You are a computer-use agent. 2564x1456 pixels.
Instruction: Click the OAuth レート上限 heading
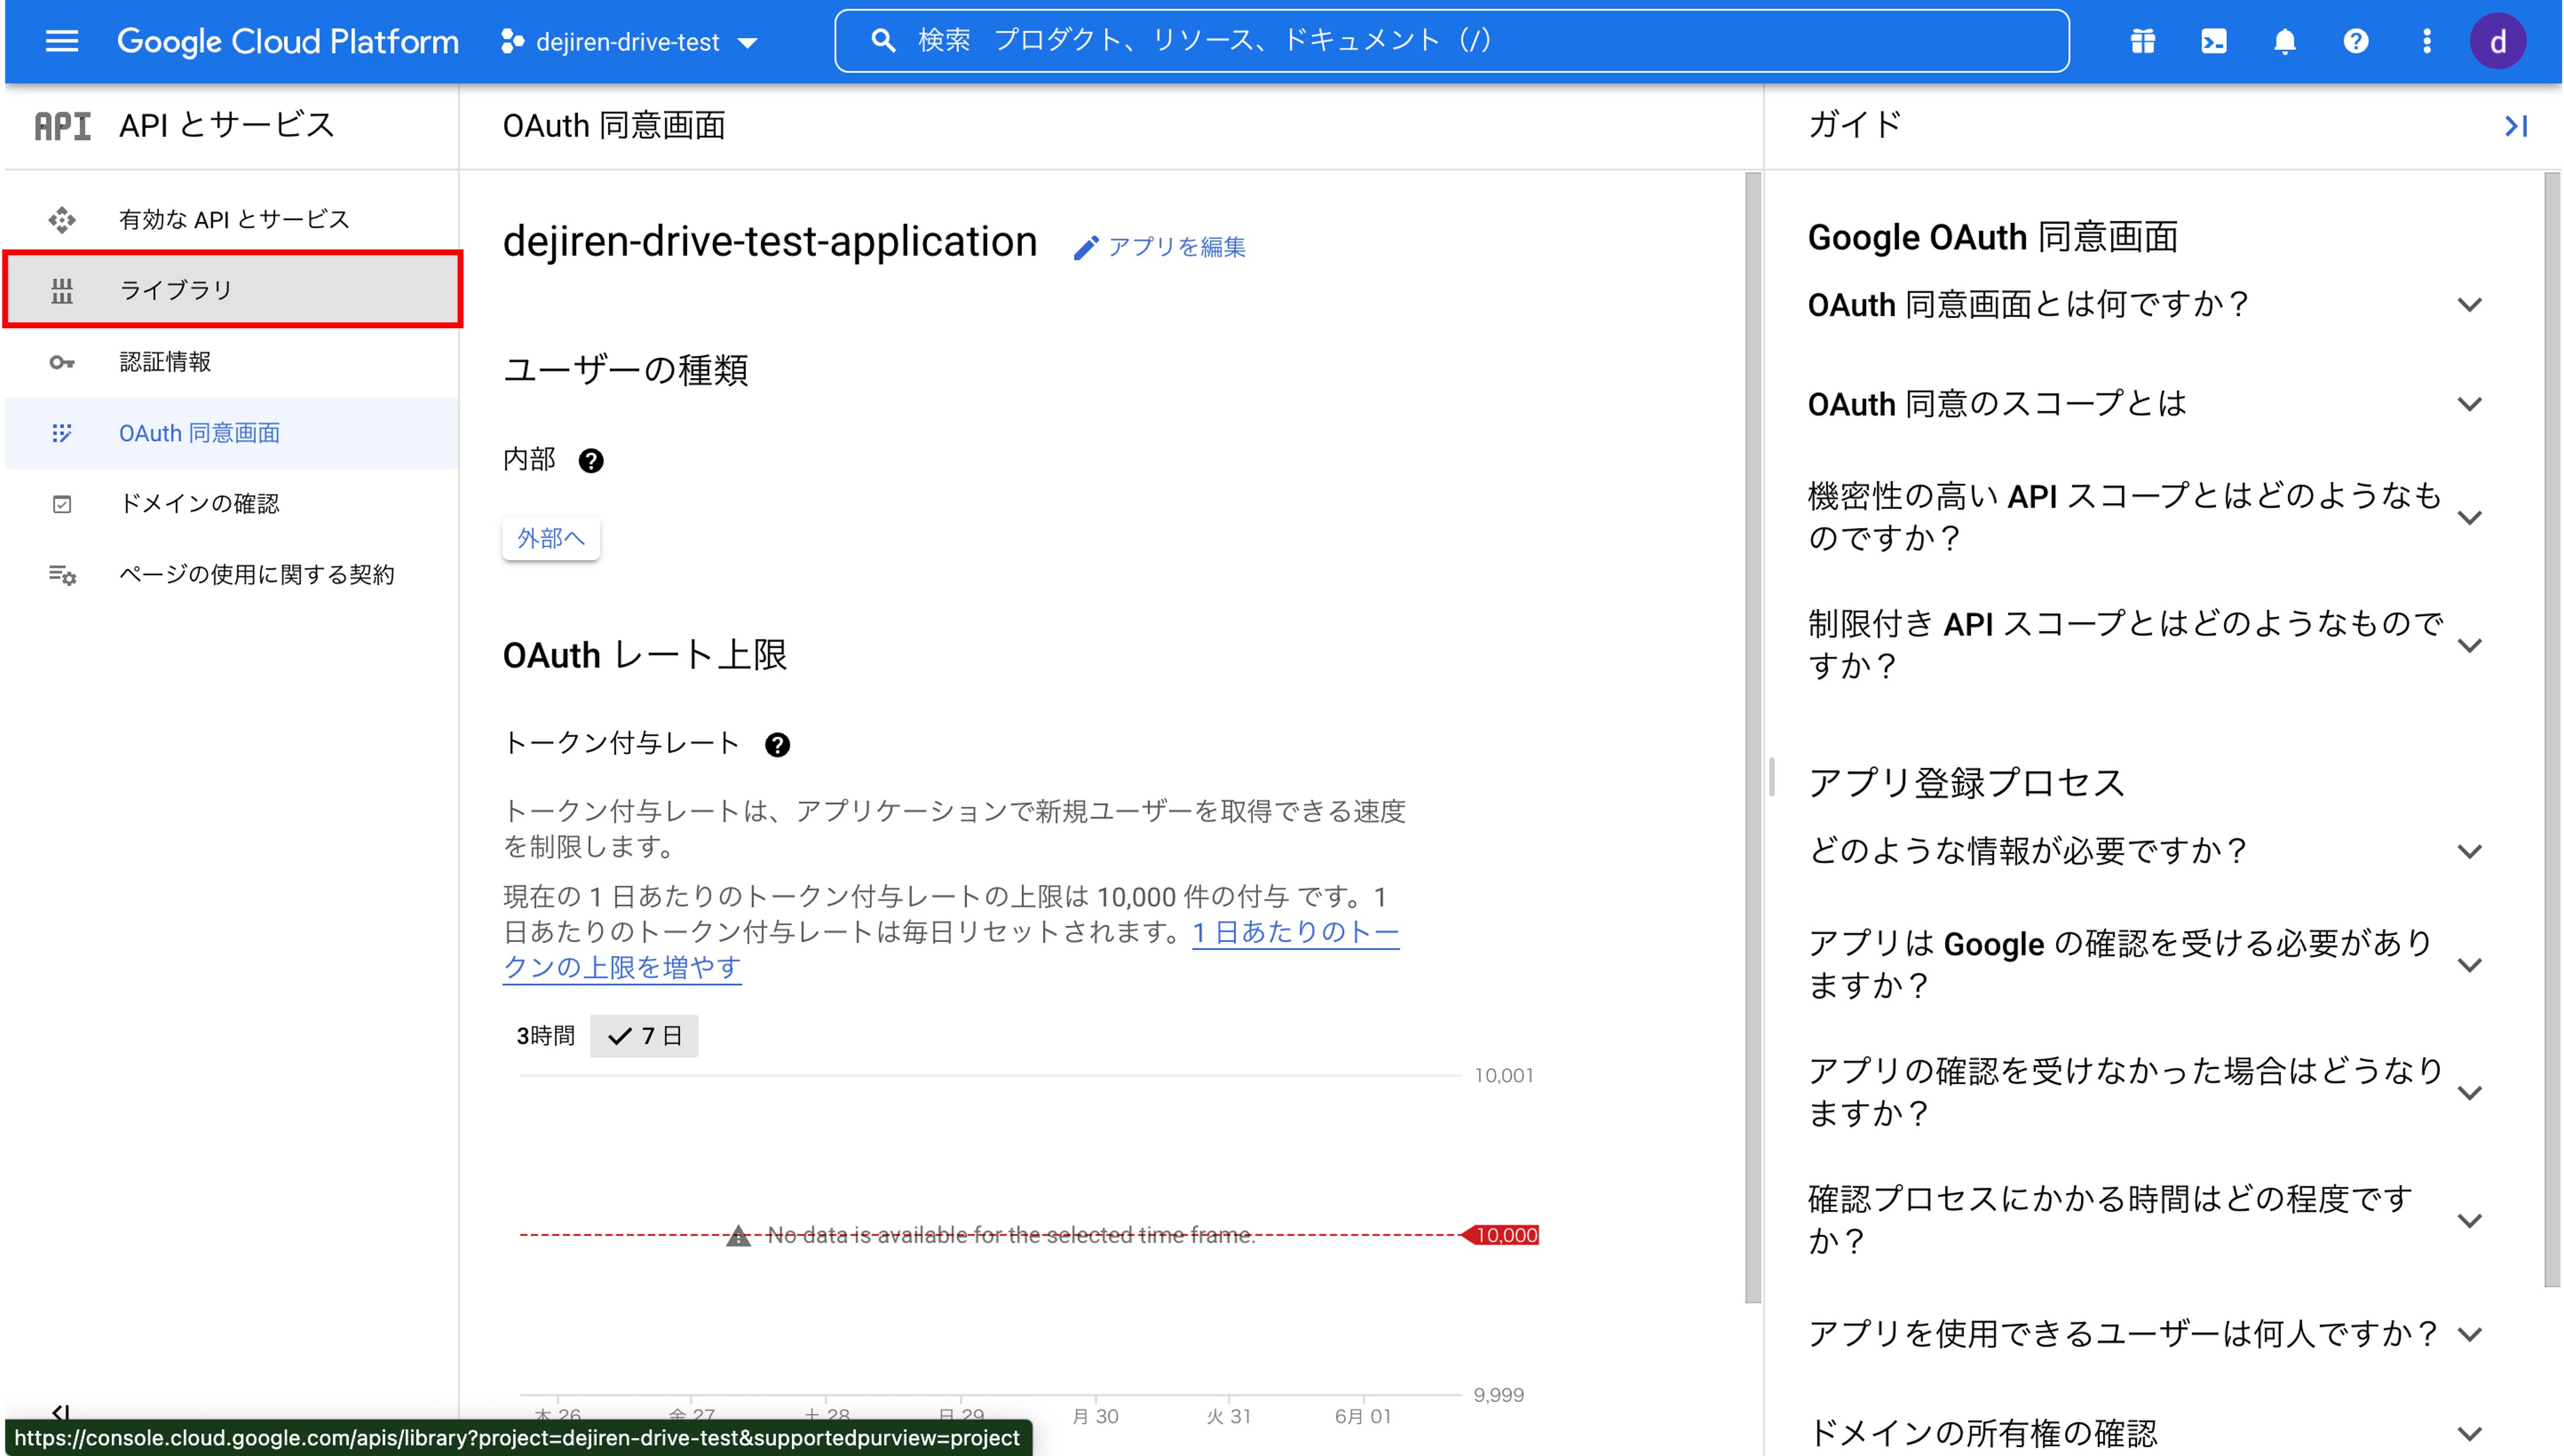pos(644,655)
